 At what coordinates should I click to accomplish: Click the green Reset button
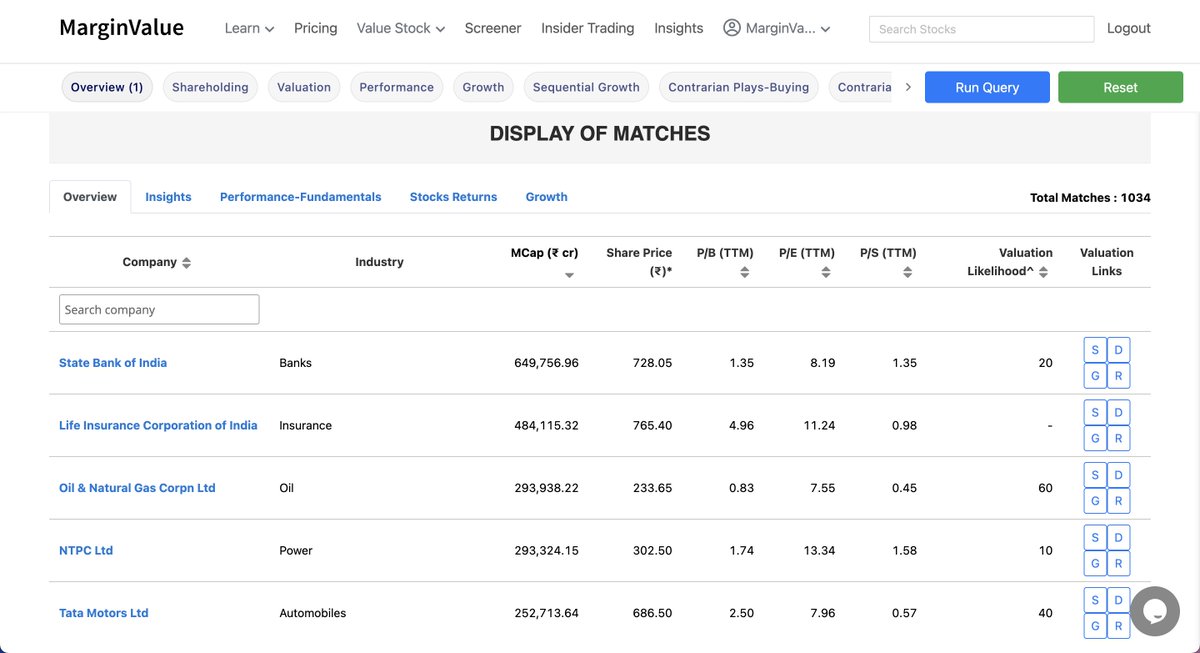click(x=1120, y=87)
